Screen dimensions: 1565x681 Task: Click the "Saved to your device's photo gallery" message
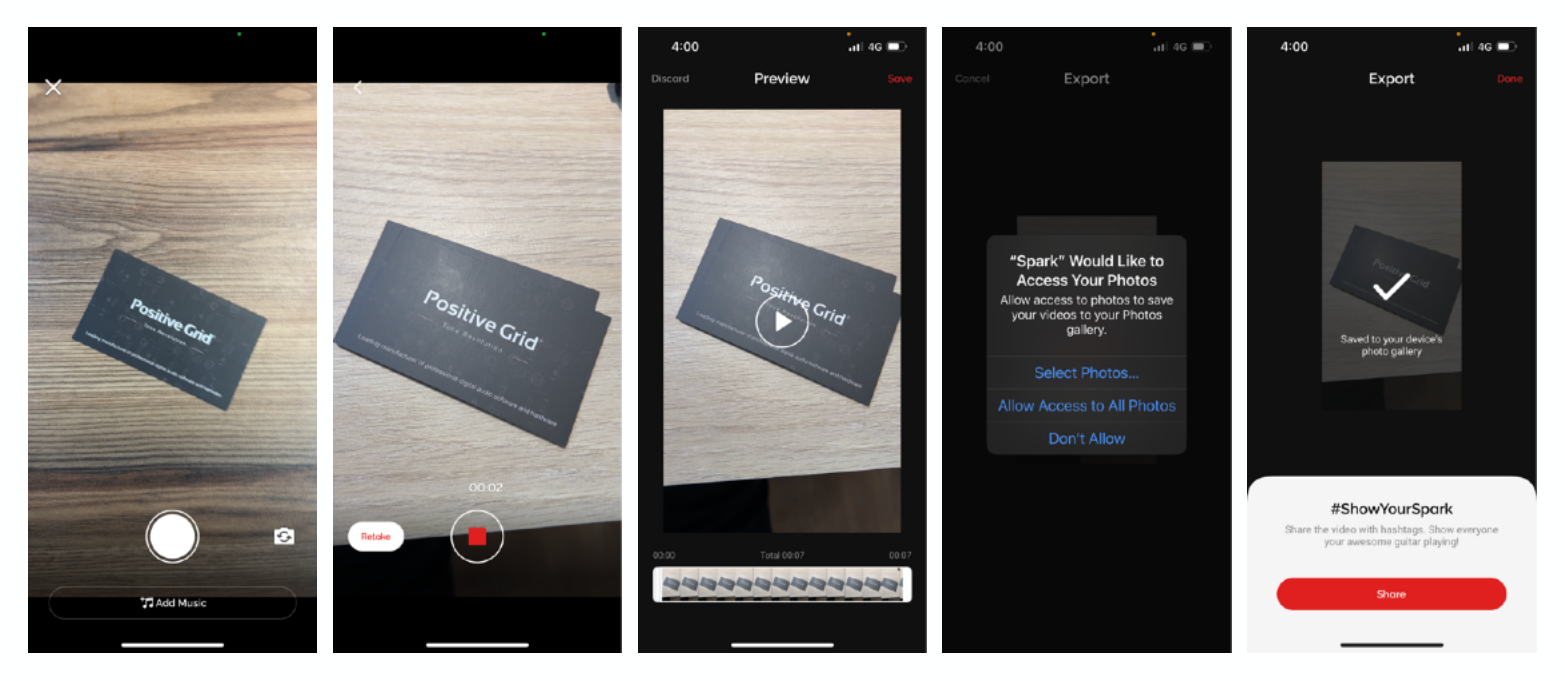[1391, 345]
